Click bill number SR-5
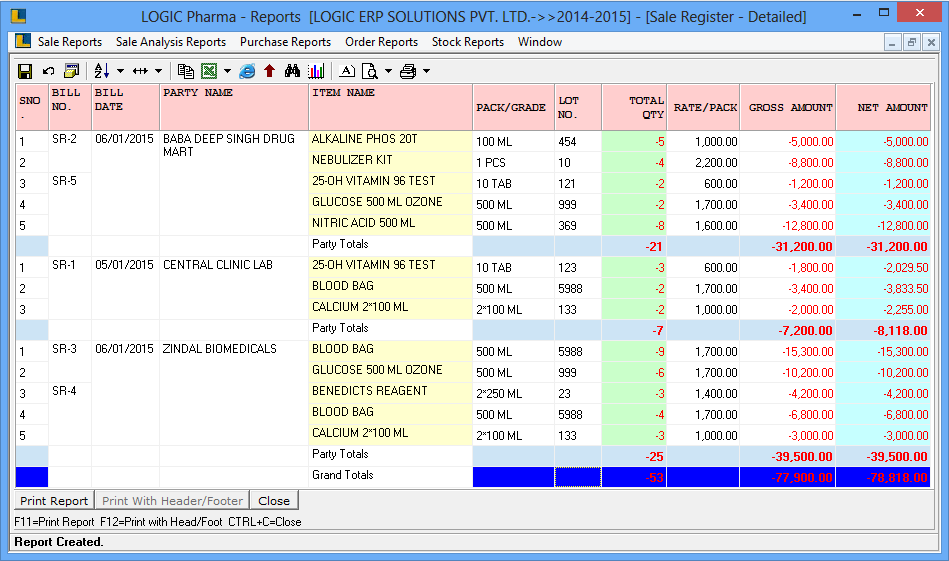This screenshot has width=949, height=561. 64,181
